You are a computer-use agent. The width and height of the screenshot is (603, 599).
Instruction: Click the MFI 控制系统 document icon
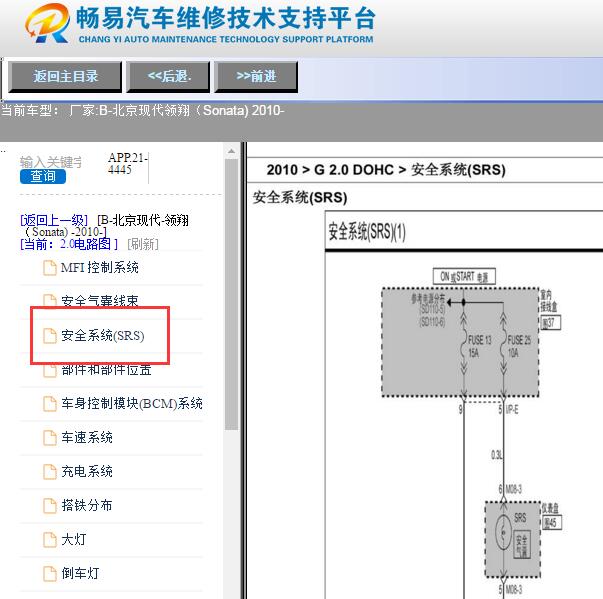tap(50, 268)
